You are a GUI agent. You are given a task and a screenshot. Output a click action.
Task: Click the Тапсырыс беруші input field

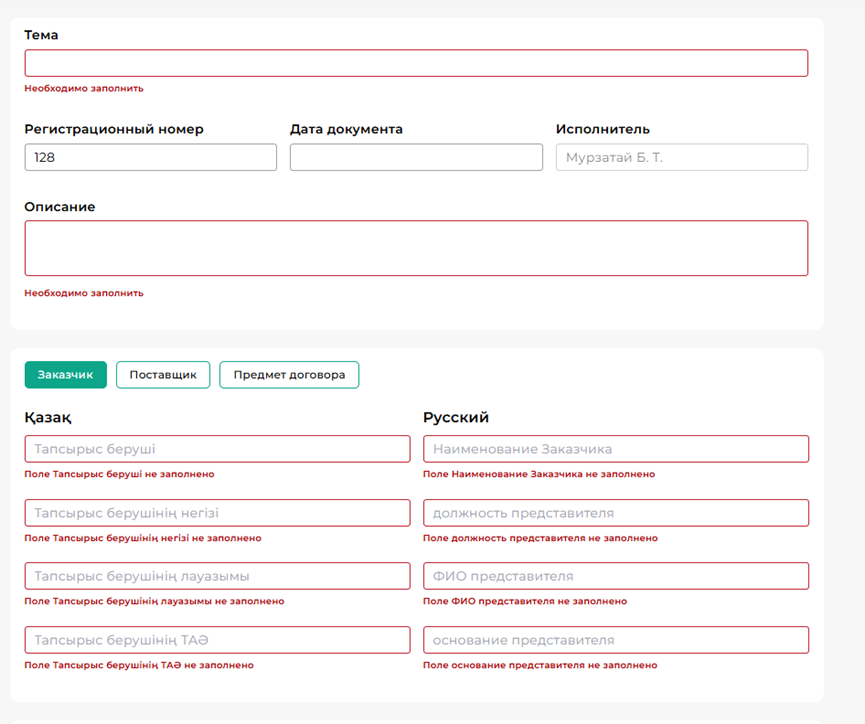coord(217,449)
